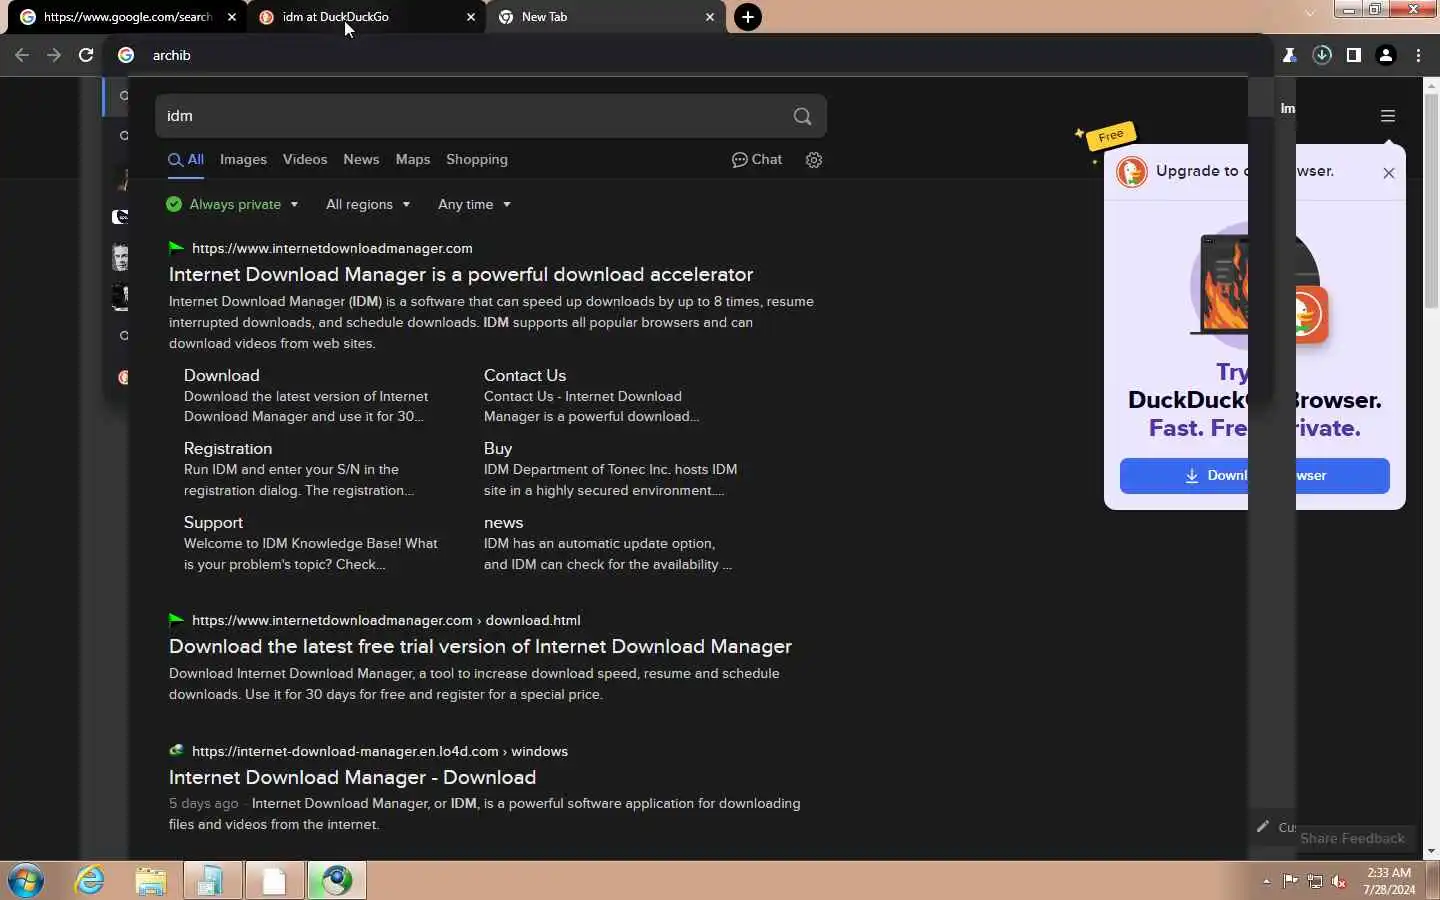Image resolution: width=1440 pixels, height=900 pixels.
Task: Open DuckDuckGo search settings gear
Action: pyautogui.click(x=814, y=160)
